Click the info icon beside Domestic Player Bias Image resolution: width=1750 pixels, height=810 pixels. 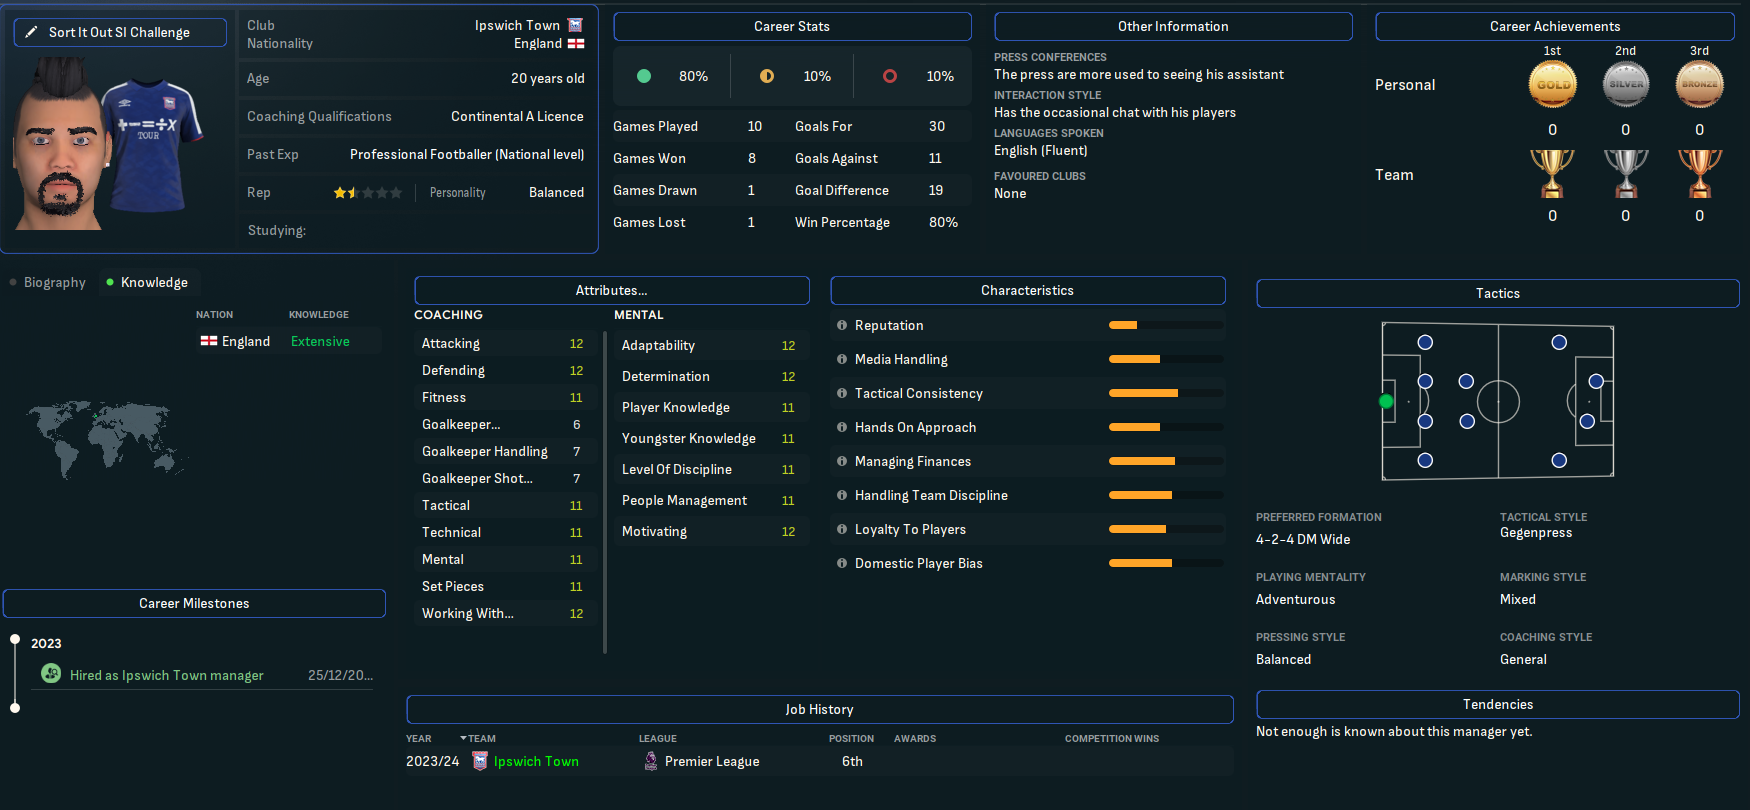[842, 563]
